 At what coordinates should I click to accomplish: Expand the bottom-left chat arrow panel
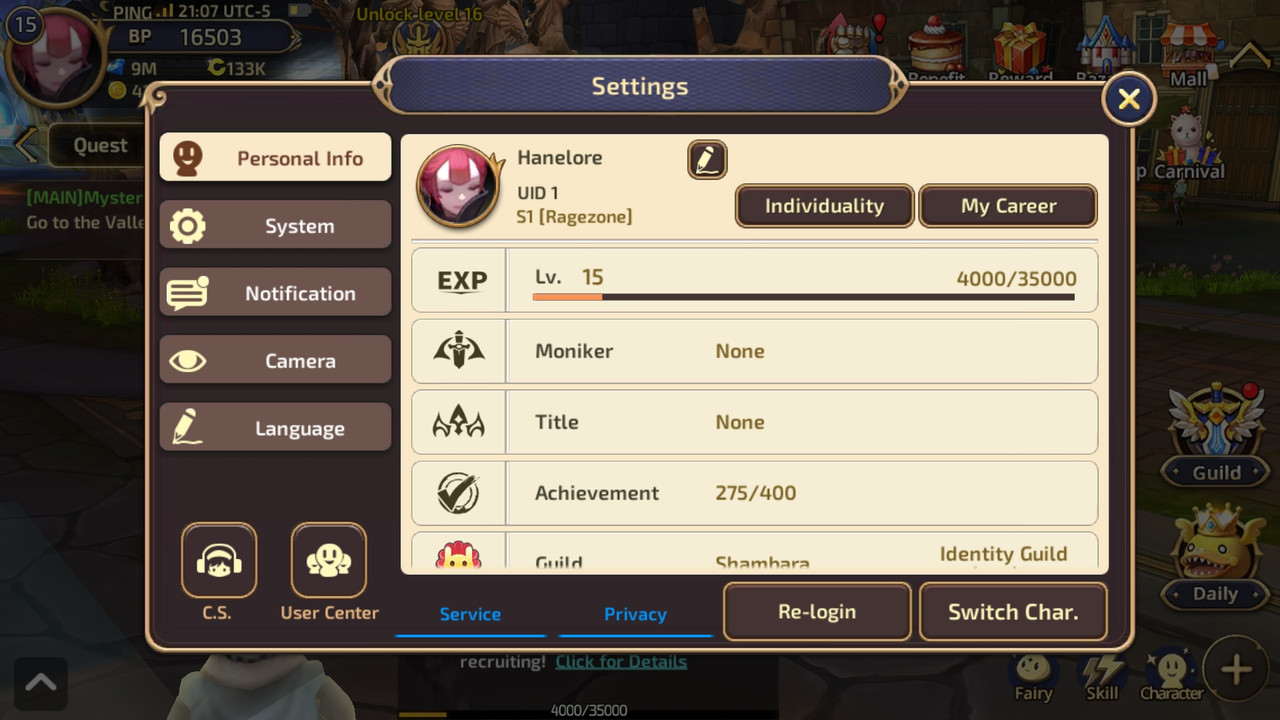41,683
